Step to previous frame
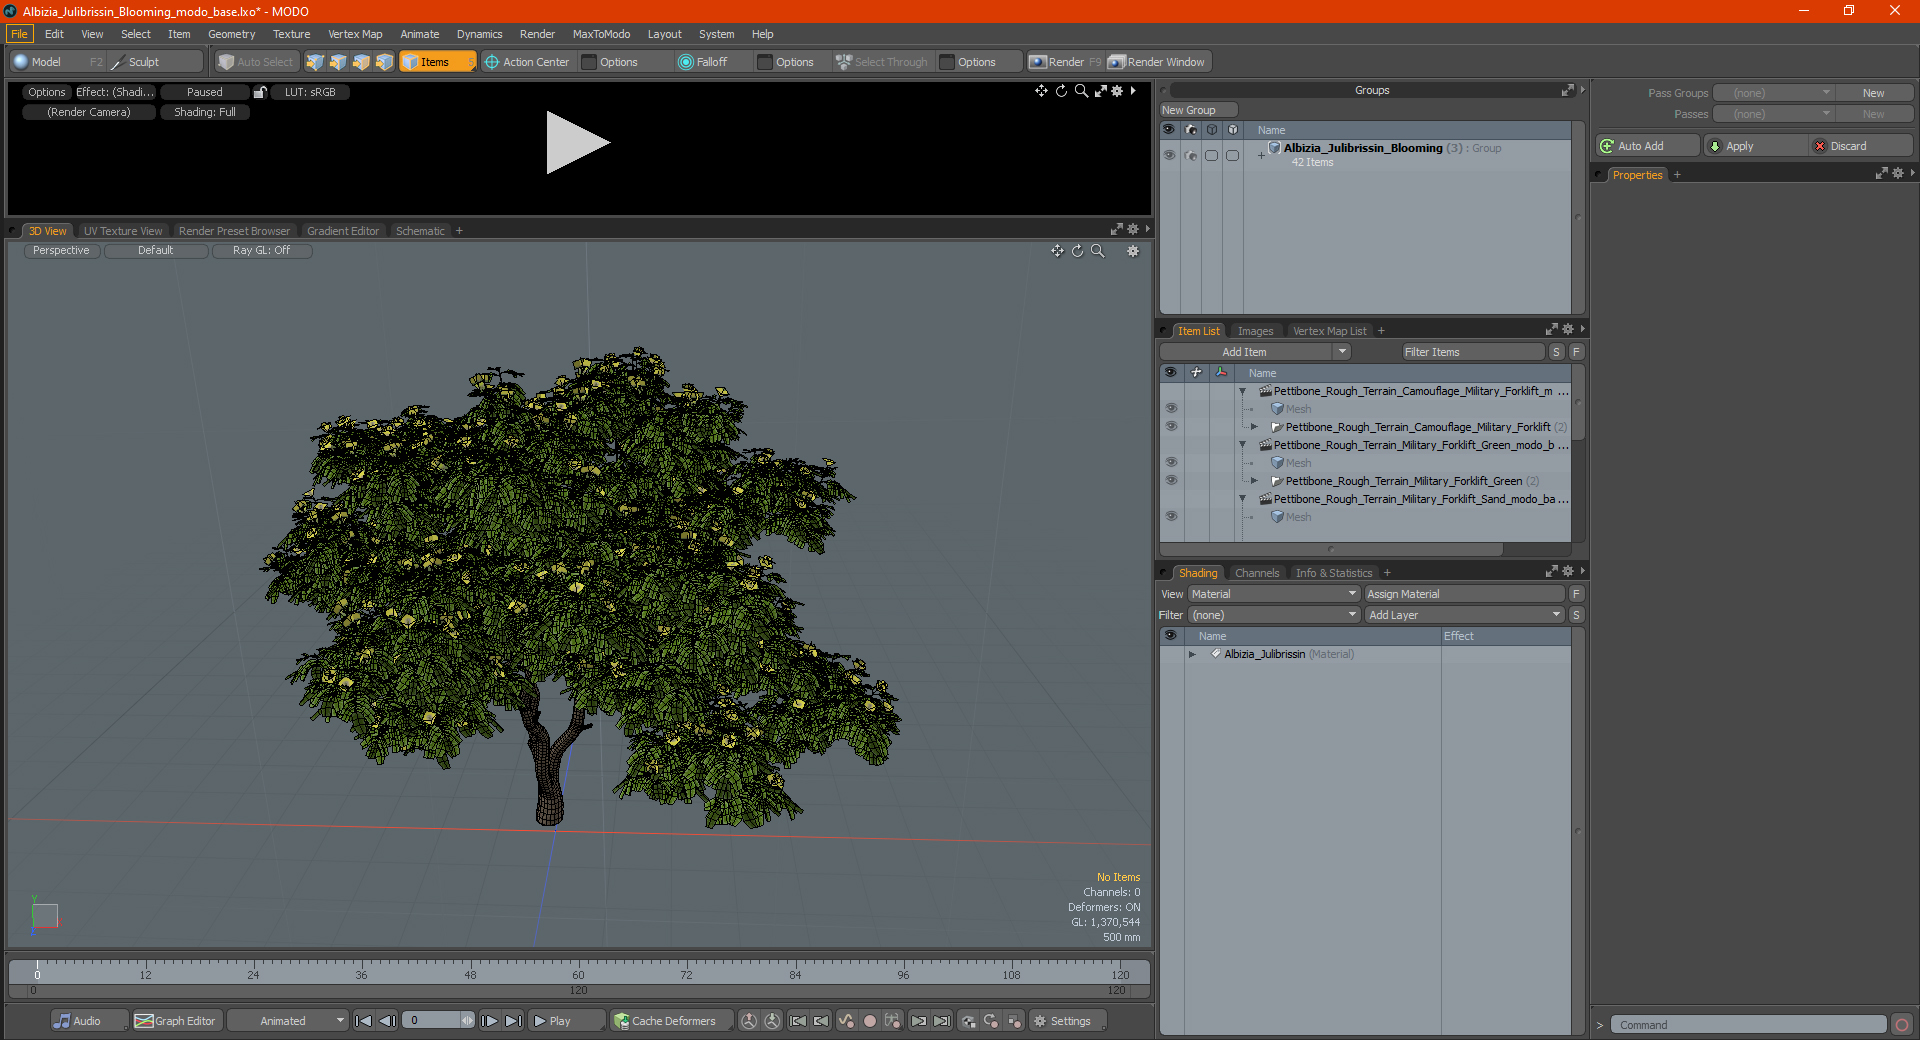Screen dimensions: 1920x1040 click(x=388, y=1021)
